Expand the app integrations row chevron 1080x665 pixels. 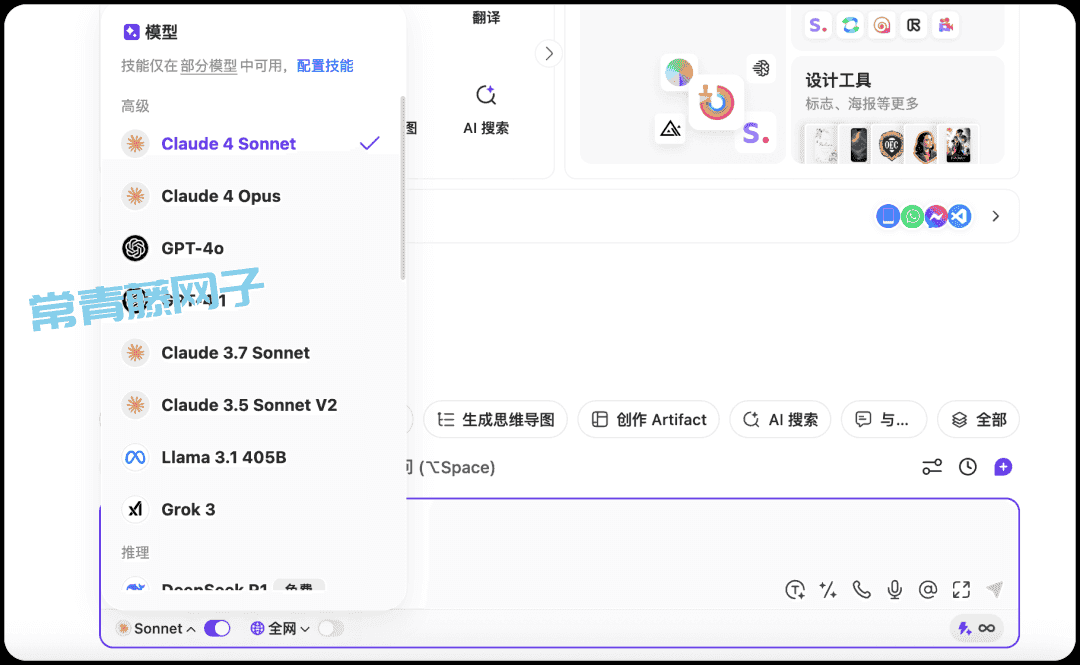coord(995,216)
